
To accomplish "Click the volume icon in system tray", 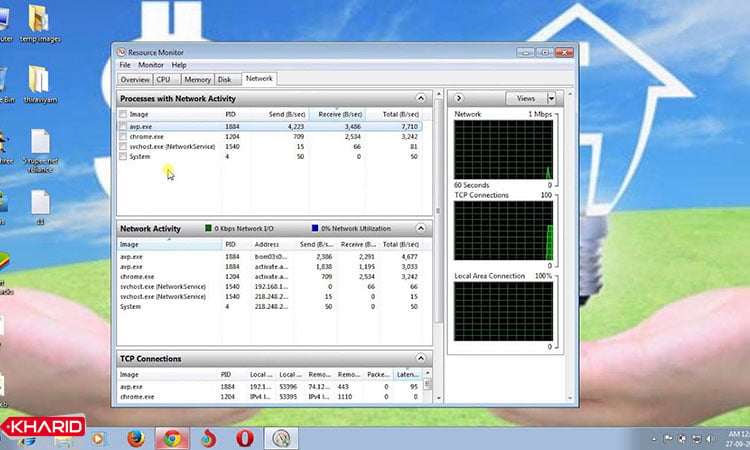I will (x=710, y=439).
